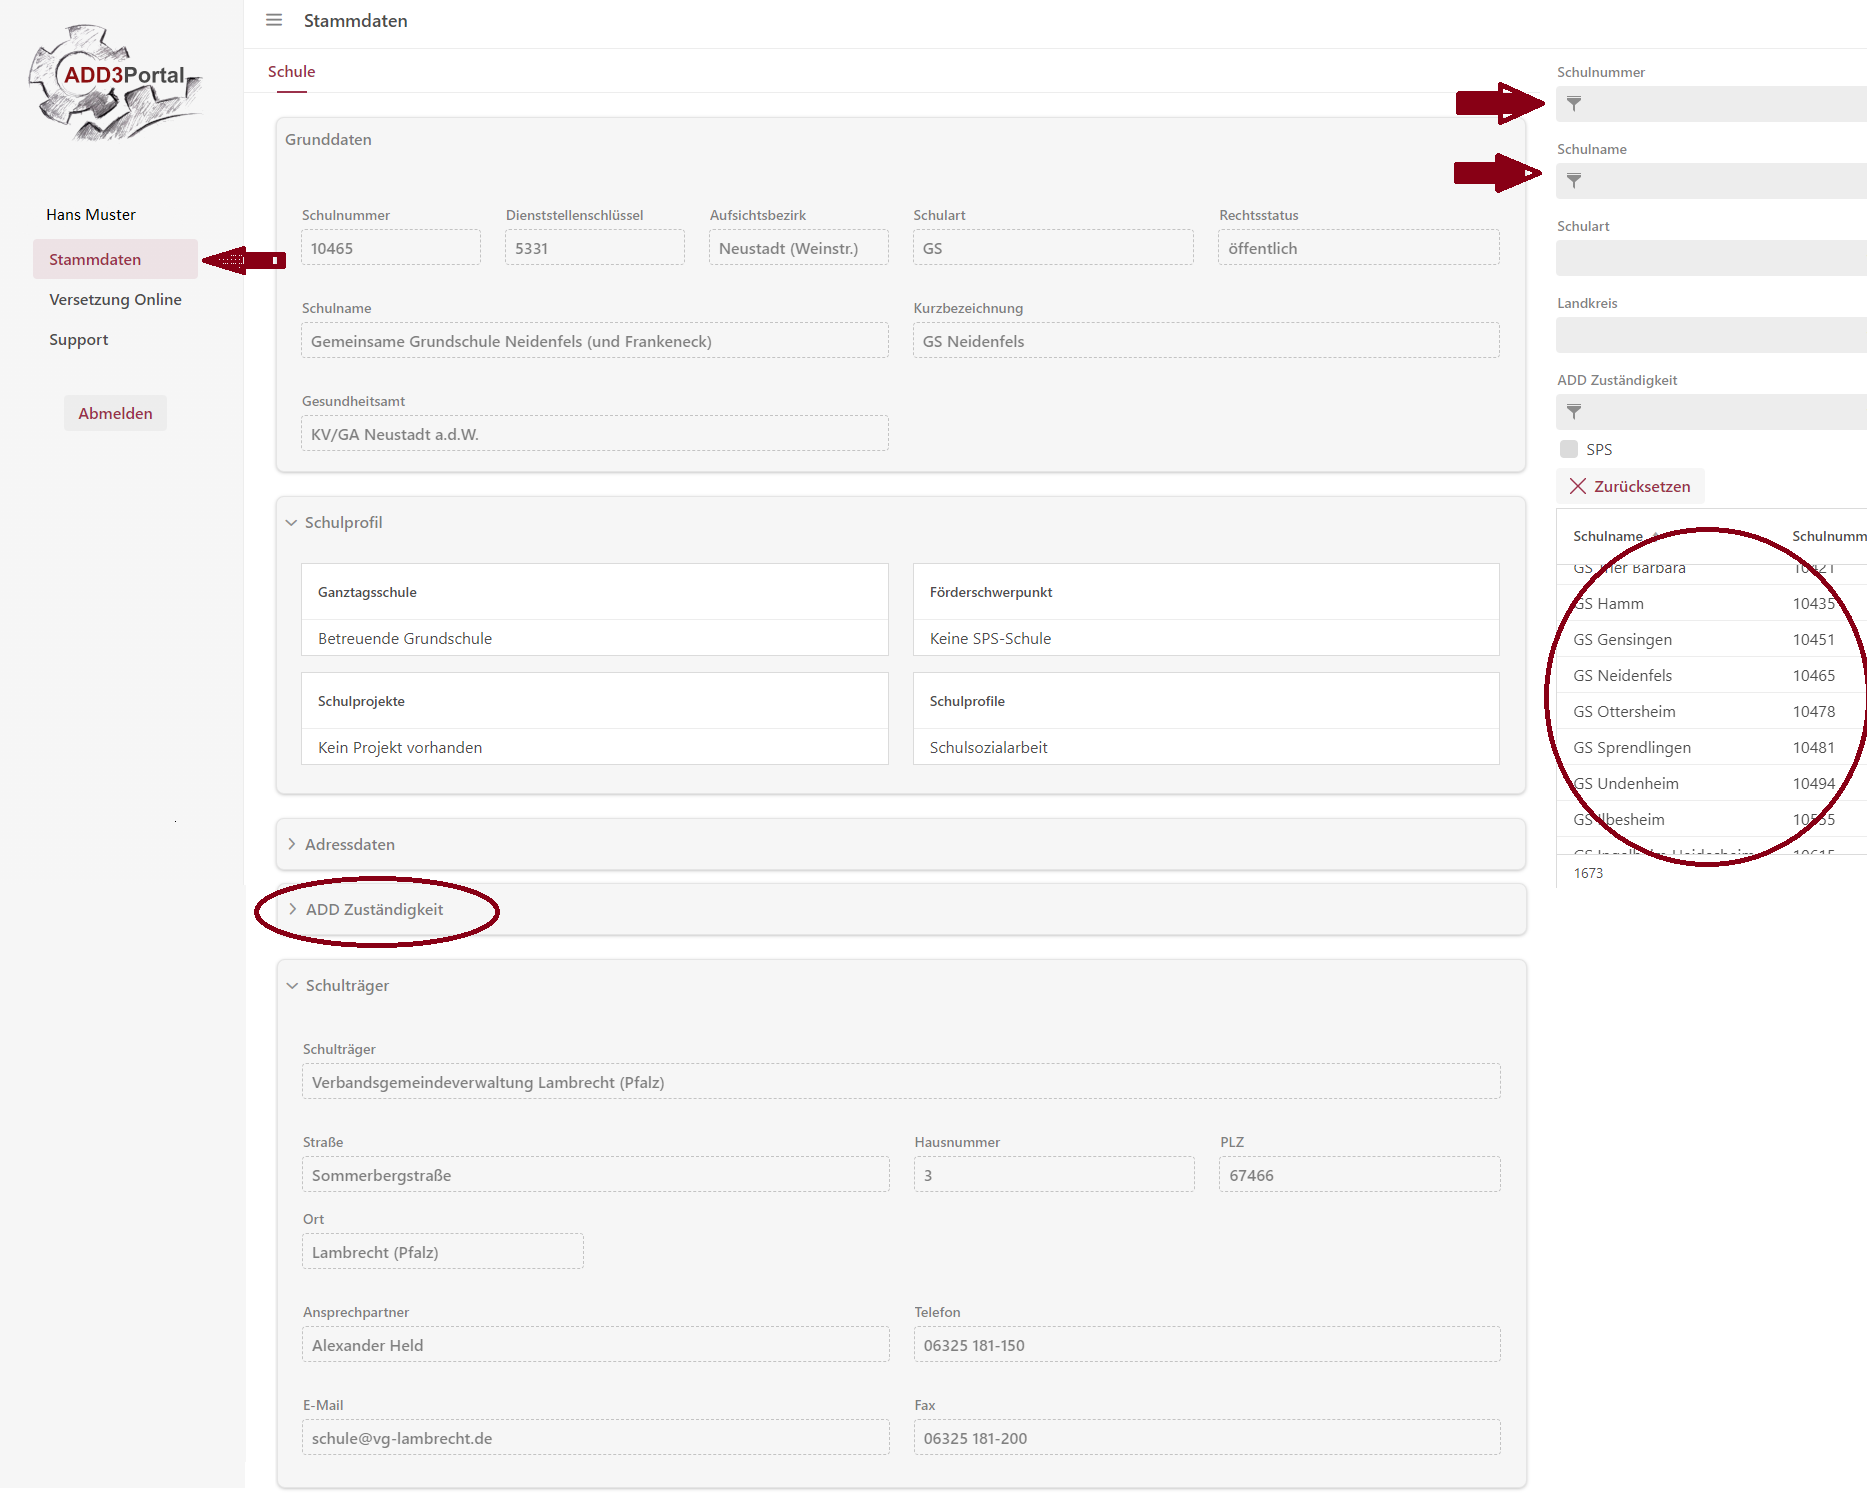Expand the ADD Zuständigkeit section
The width and height of the screenshot is (1867, 1503).
(x=293, y=909)
